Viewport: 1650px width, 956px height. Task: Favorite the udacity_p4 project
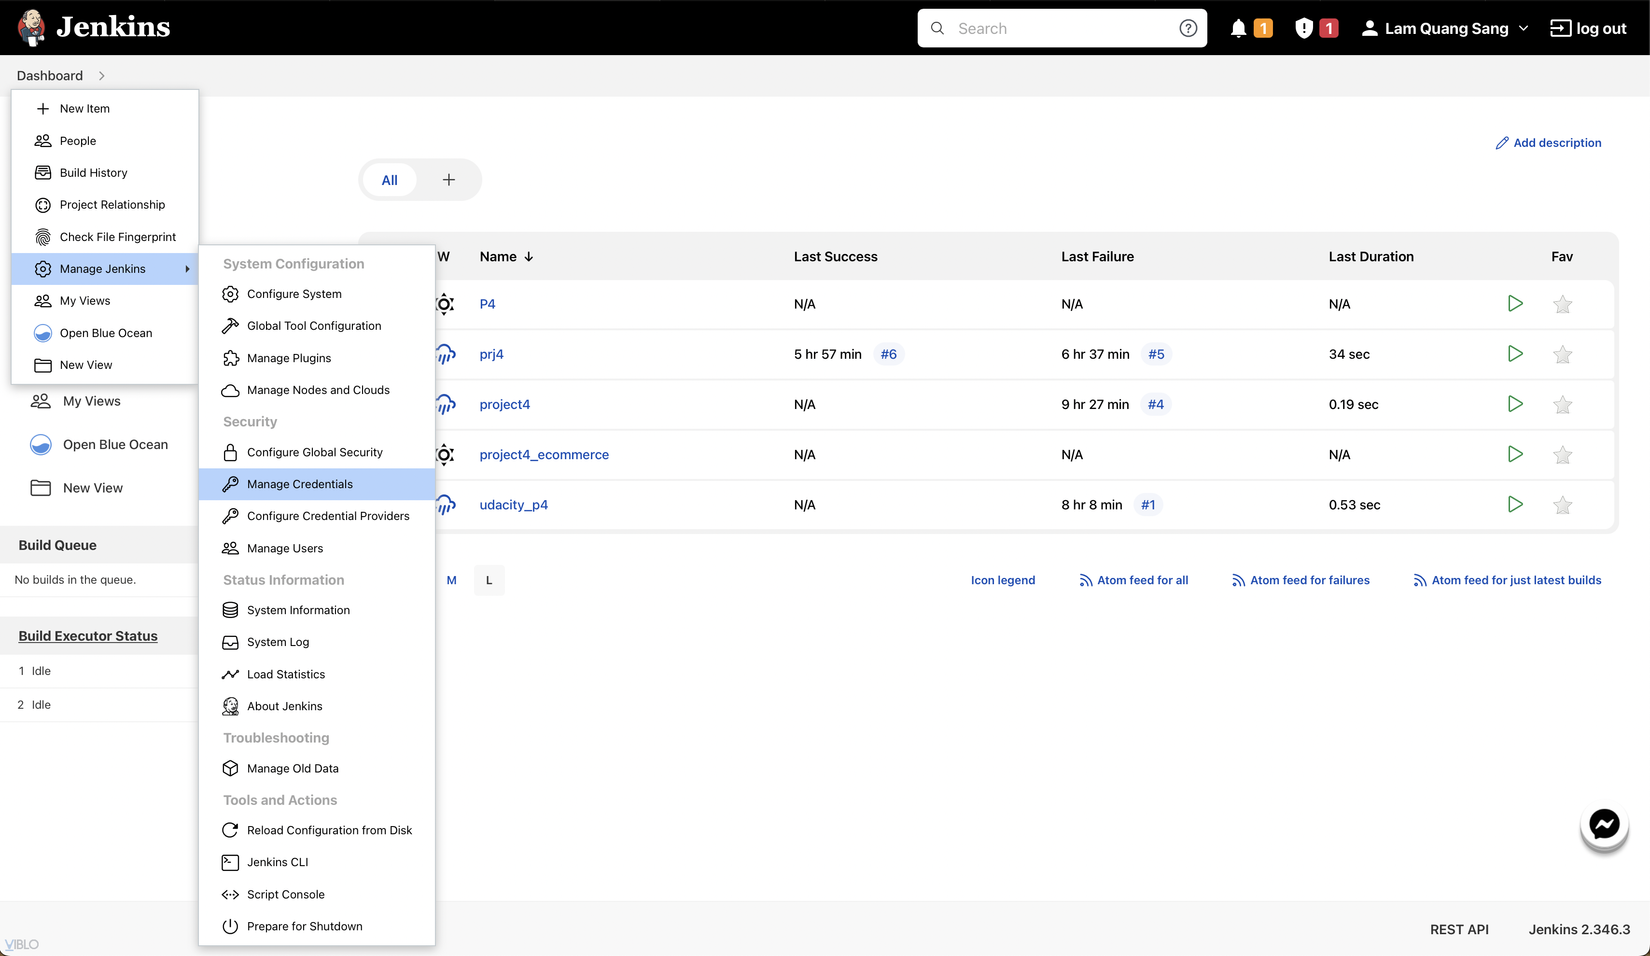(1563, 504)
